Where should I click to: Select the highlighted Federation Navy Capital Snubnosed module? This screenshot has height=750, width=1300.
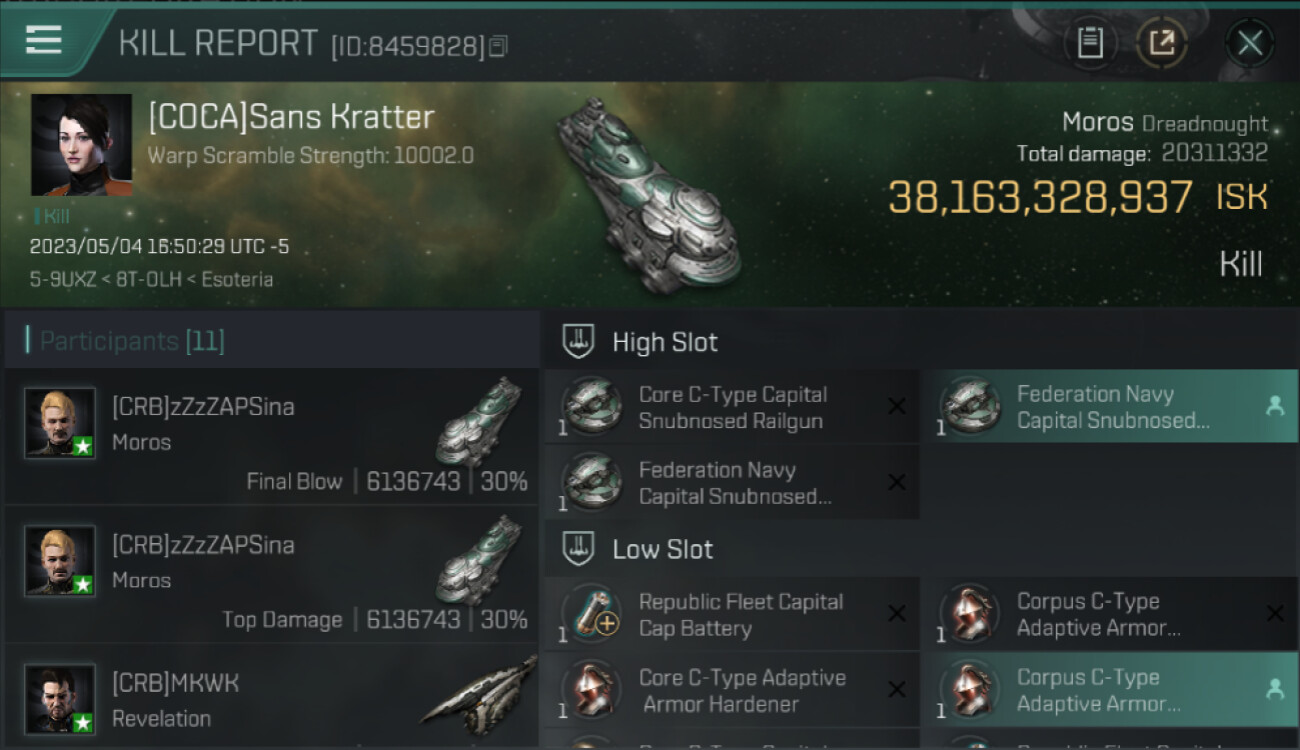(x=1108, y=407)
